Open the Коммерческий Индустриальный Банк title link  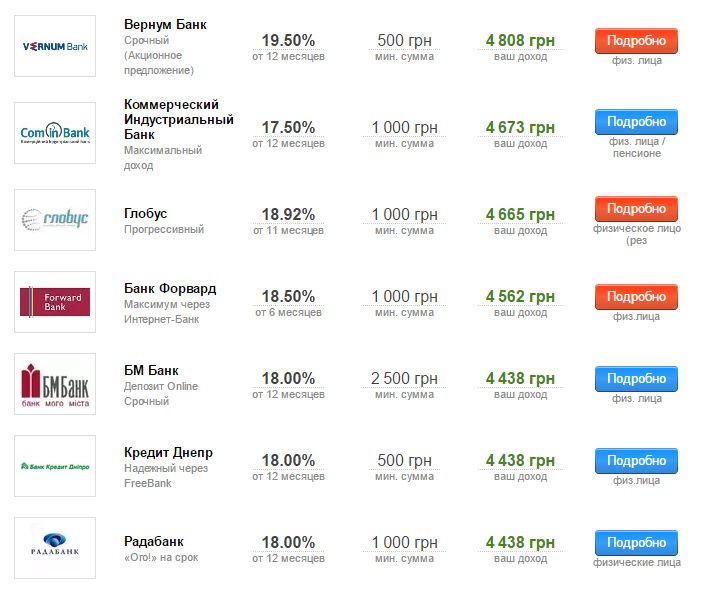[178, 120]
